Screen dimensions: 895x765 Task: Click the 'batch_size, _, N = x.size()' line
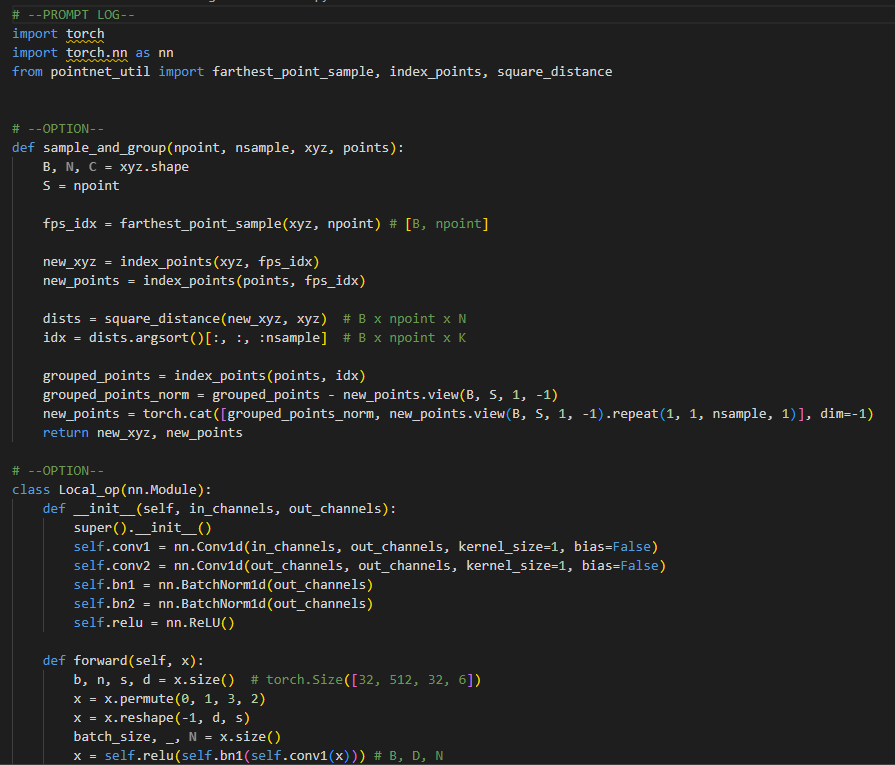tap(177, 737)
